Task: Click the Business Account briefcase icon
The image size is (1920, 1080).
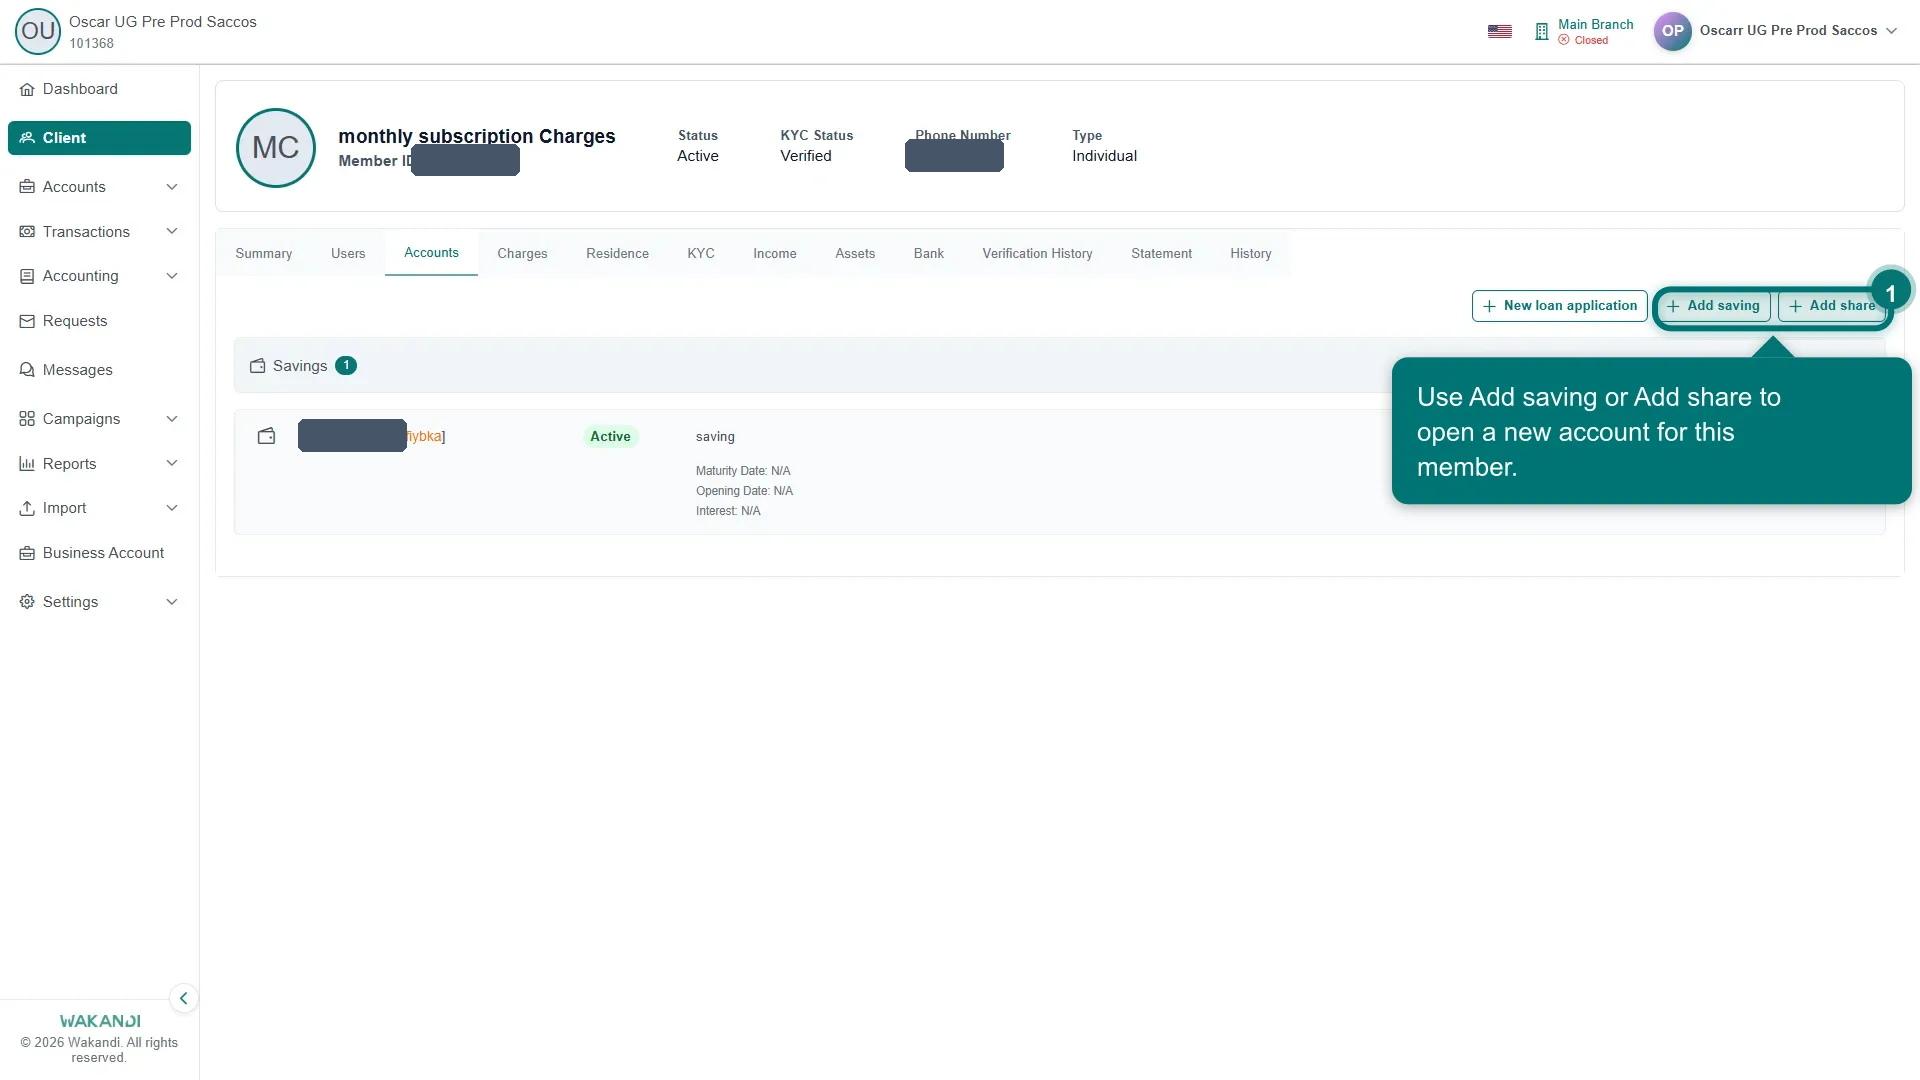Action: point(27,553)
